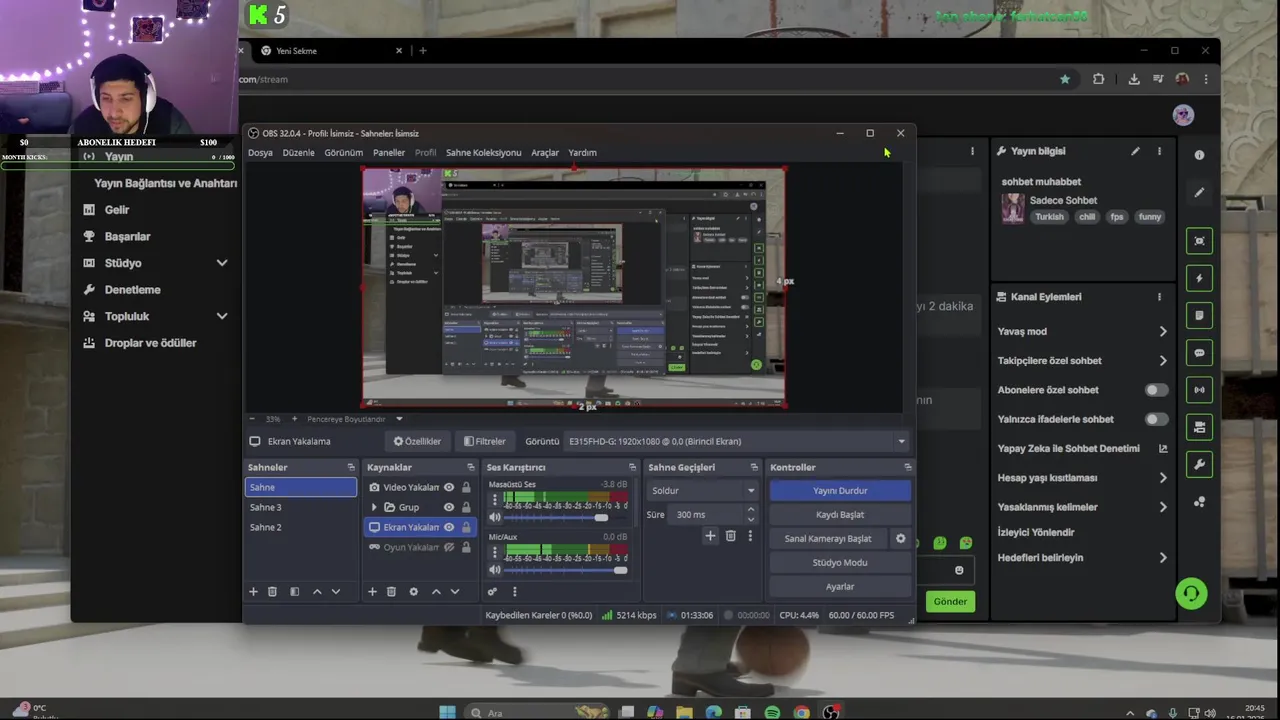Move the selected source up in Kaynaklar
This screenshot has height=720, width=1280.
pos(436,592)
